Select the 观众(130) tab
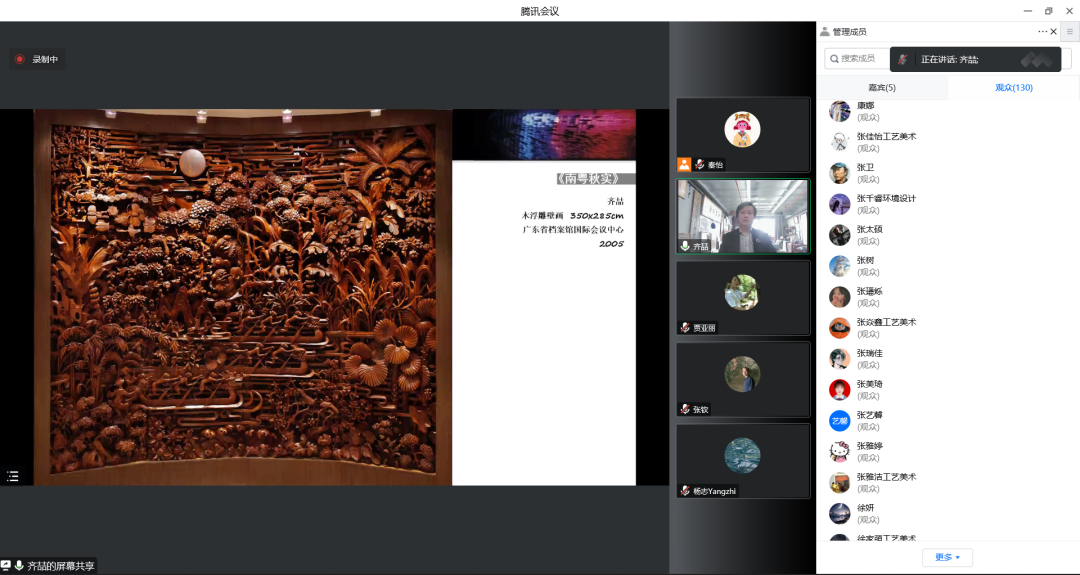The height and width of the screenshot is (575, 1080). click(1013, 88)
